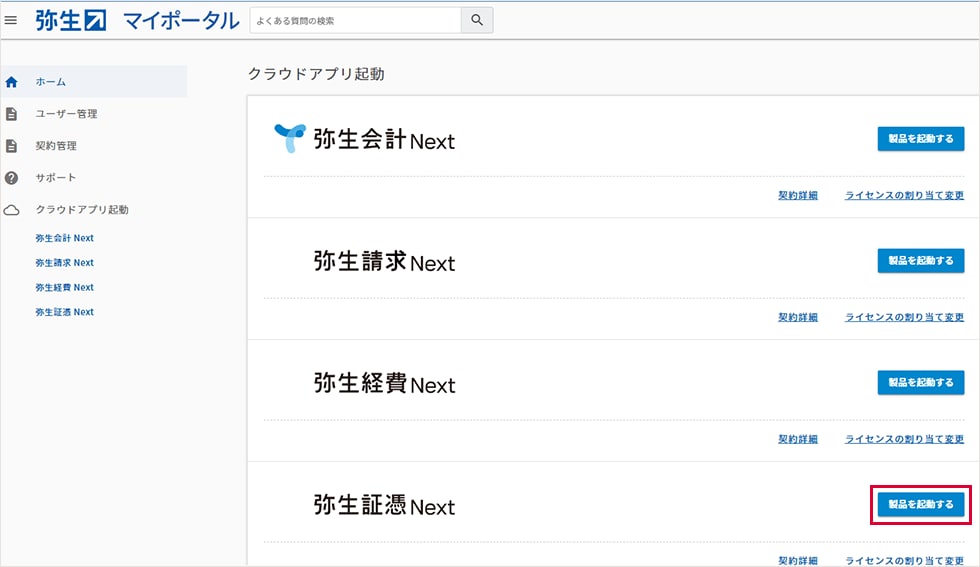The height and width of the screenshot is (567, 980).
Task: Click the support question mark icon
Action: (x=12, y=178)
